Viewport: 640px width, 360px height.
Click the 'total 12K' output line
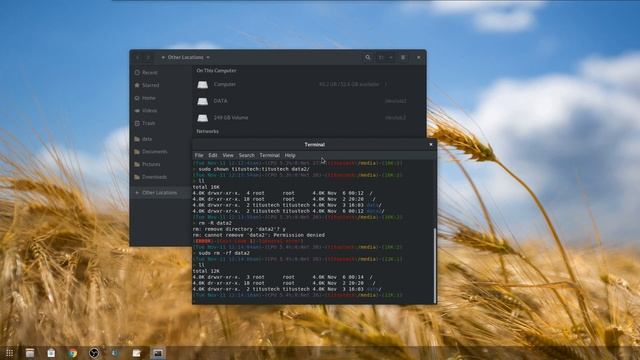(x=206, y=271)
